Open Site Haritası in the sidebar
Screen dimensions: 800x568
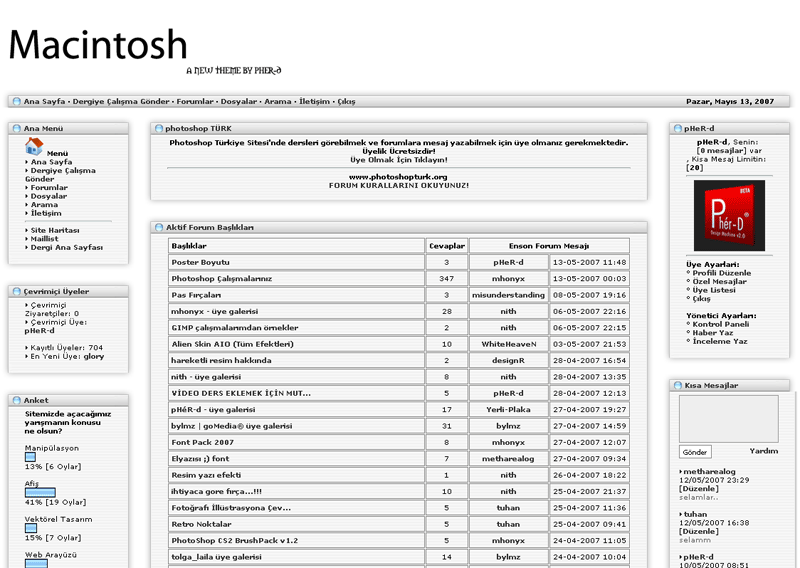click(55, 231)
